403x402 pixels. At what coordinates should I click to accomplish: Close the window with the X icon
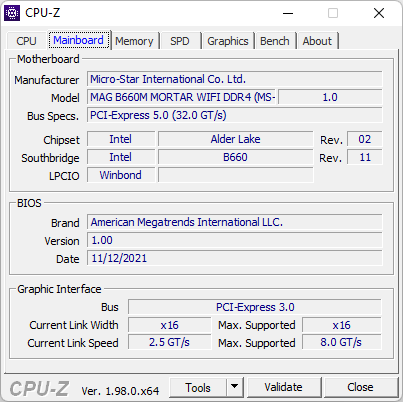pos(379,13)
